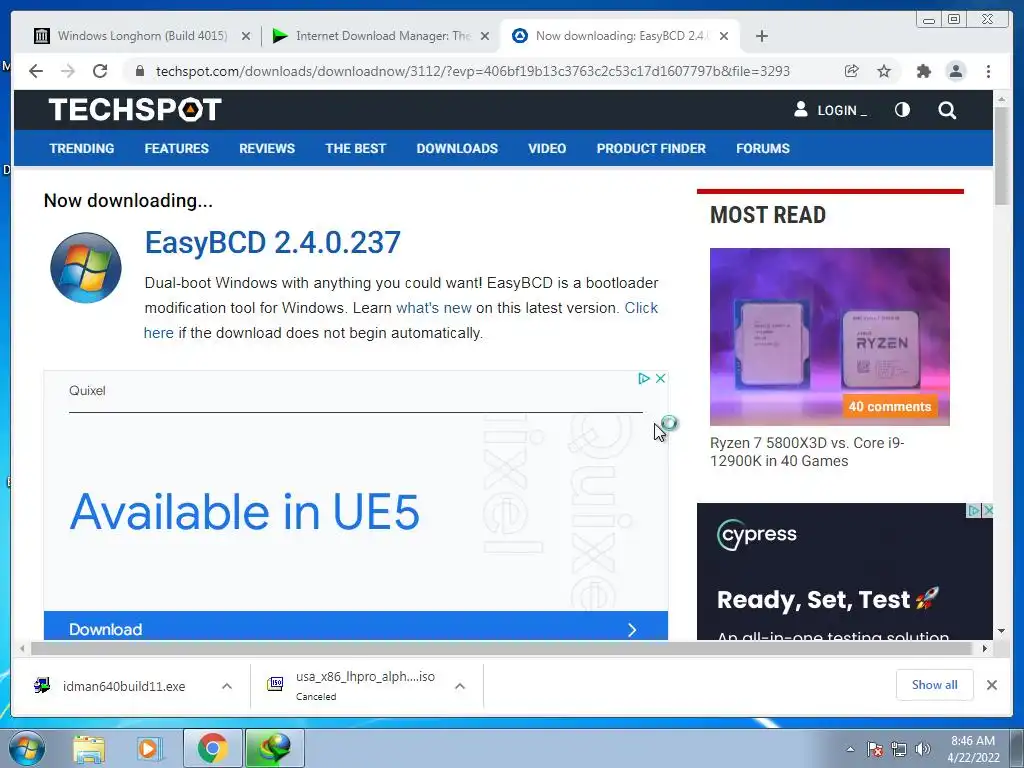Click the scroll-down arrow
The image size is (1024, 768).
[1001, 631]
